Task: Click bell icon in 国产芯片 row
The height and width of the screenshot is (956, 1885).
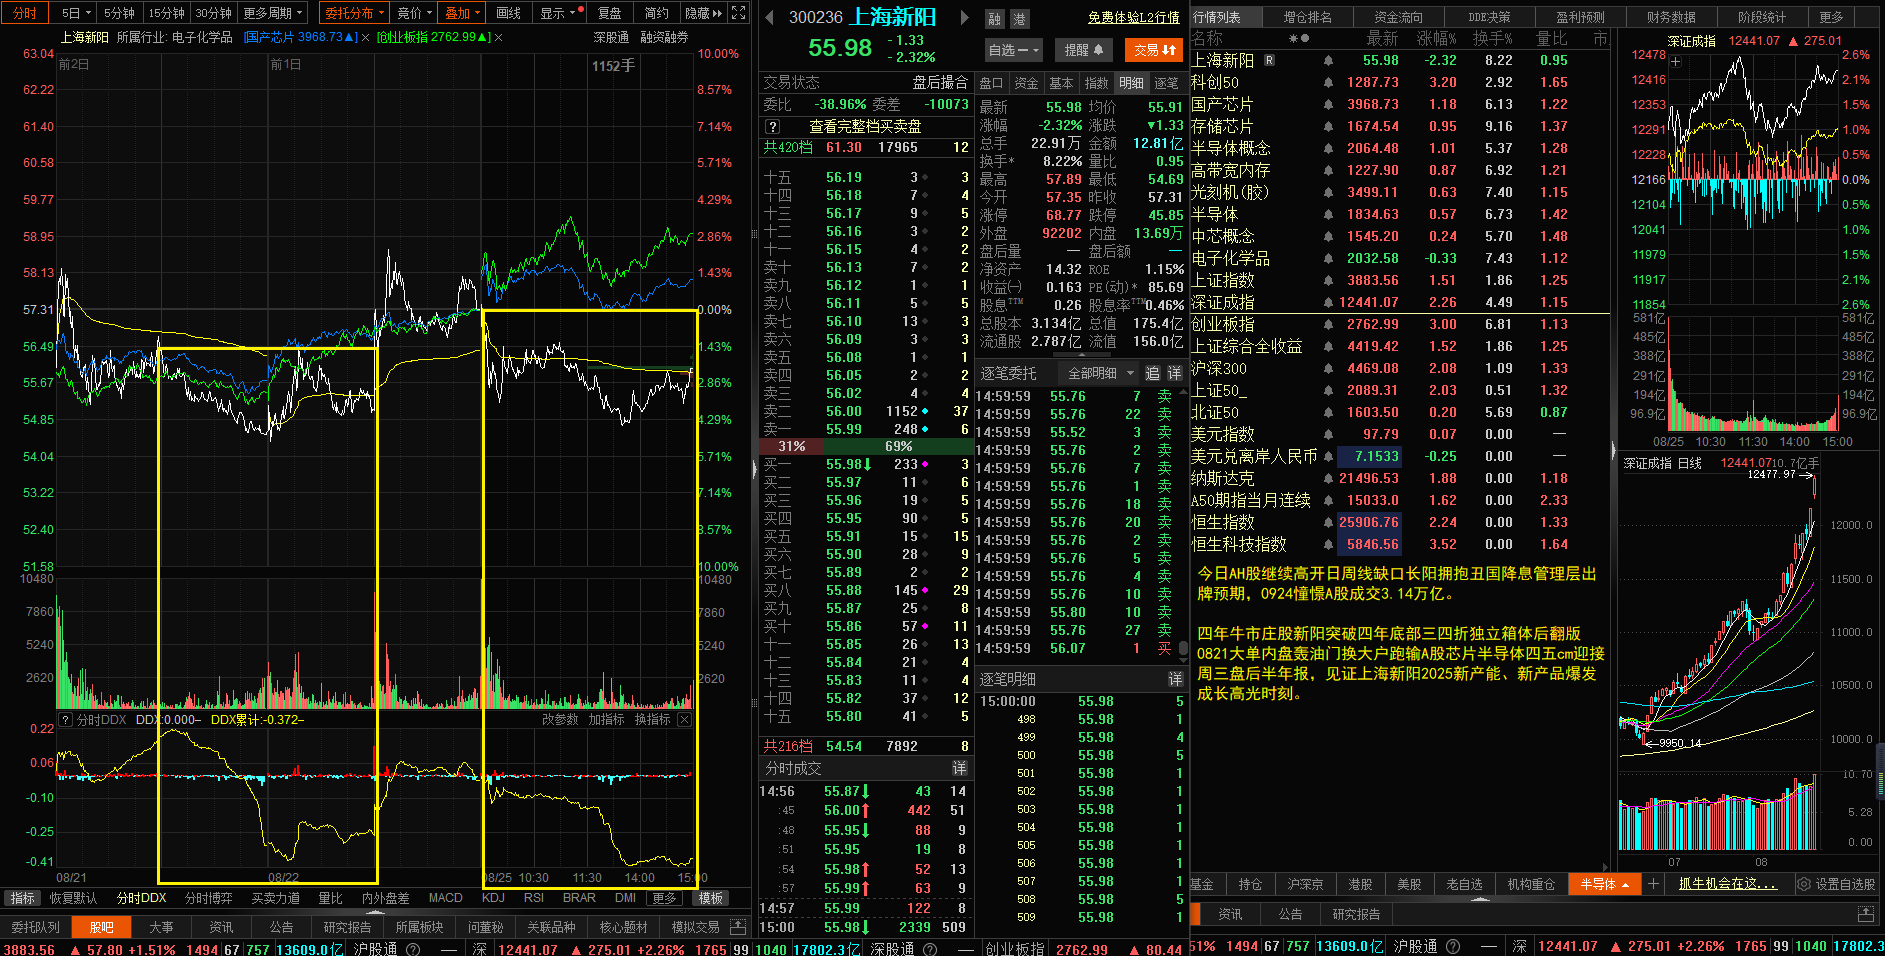Action: (x=1328, y=105)
